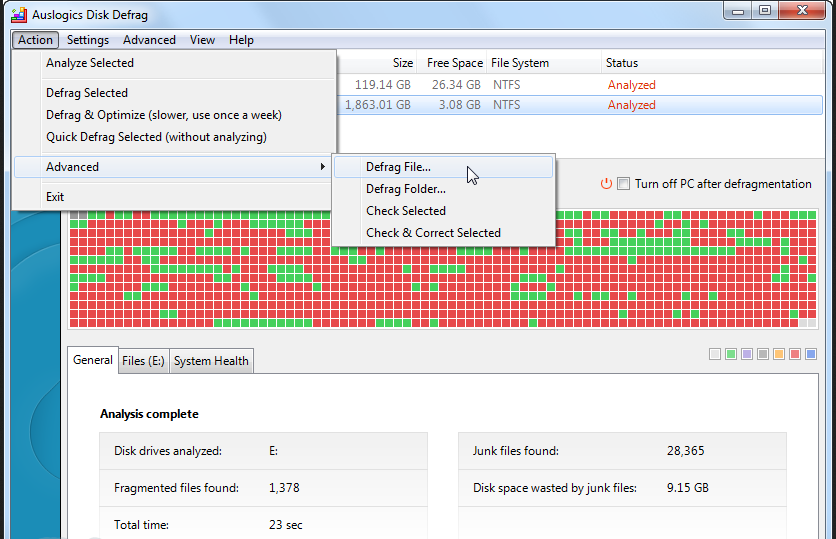Click the Junk files found value 28,365

(686, 451)
